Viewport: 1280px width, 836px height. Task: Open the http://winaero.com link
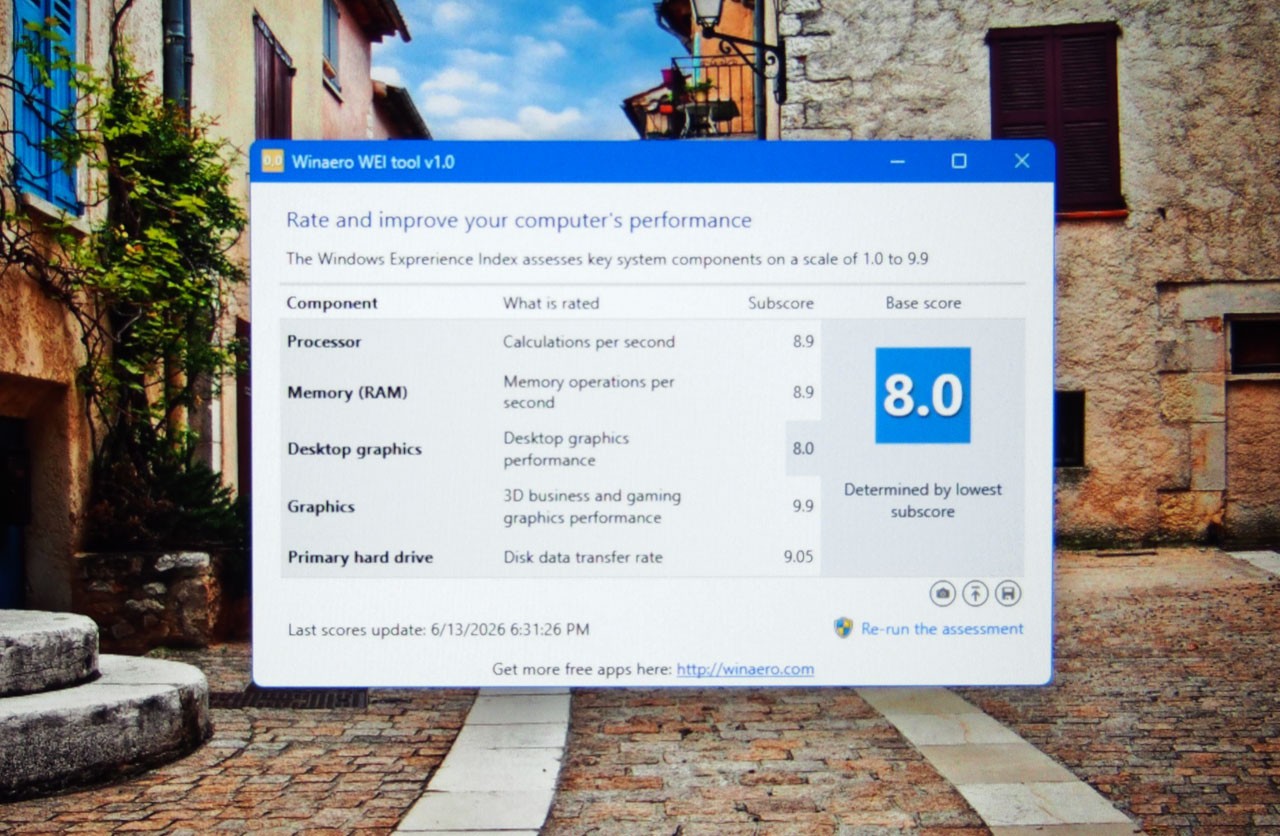(x=745, y=670)
